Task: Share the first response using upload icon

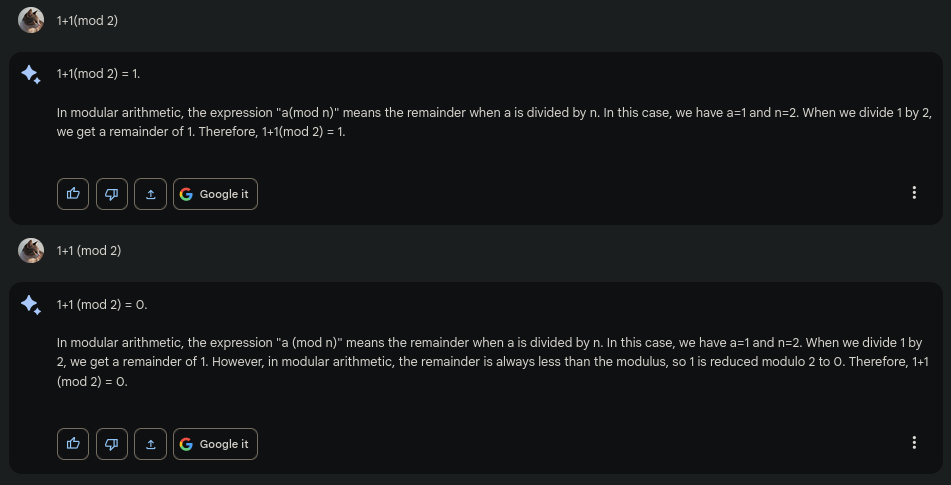Action: click(x=150, y=194)
